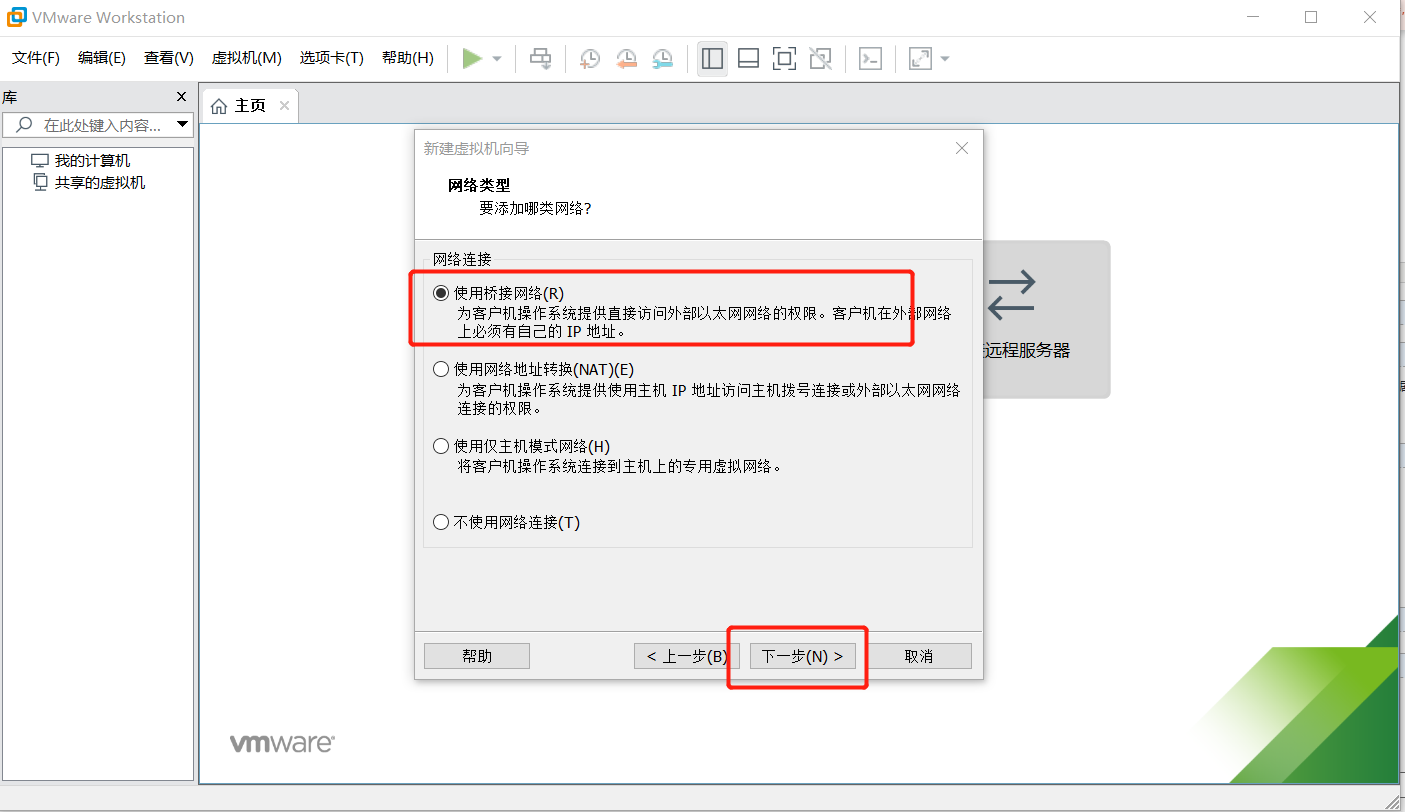Open the 查看(V) menu
Image resolution: width=1405 pixels, height=812 pixels.
[x=169, y=58]
